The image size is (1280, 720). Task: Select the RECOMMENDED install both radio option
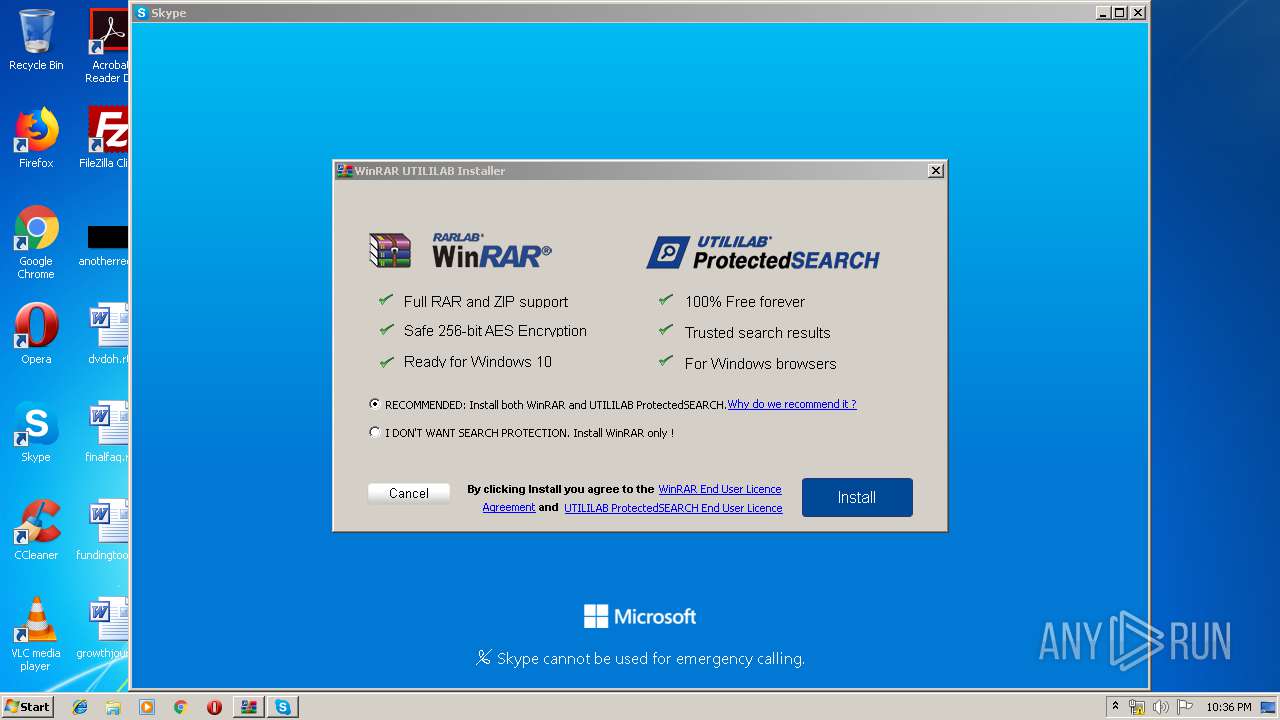coord(375,404)
